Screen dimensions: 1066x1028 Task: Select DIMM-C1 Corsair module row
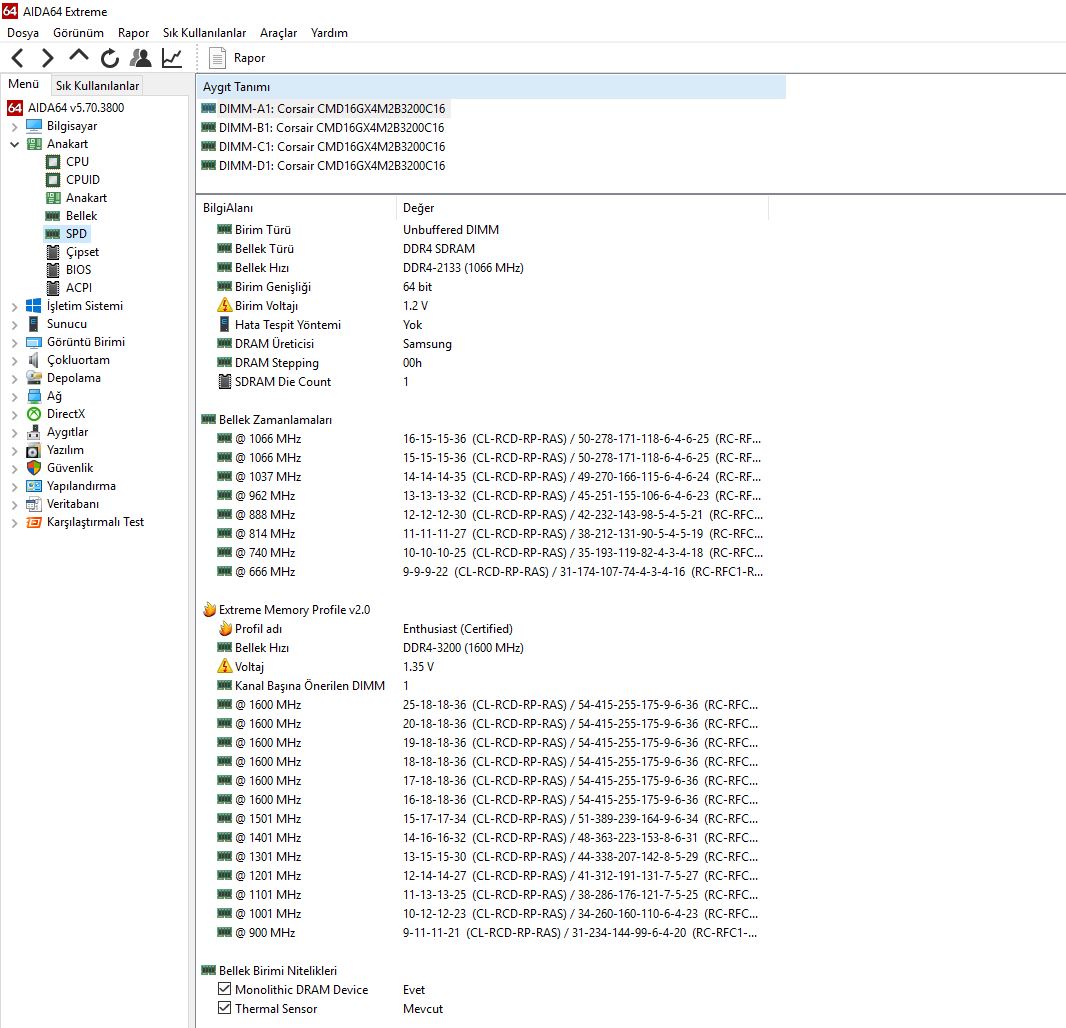323,147
